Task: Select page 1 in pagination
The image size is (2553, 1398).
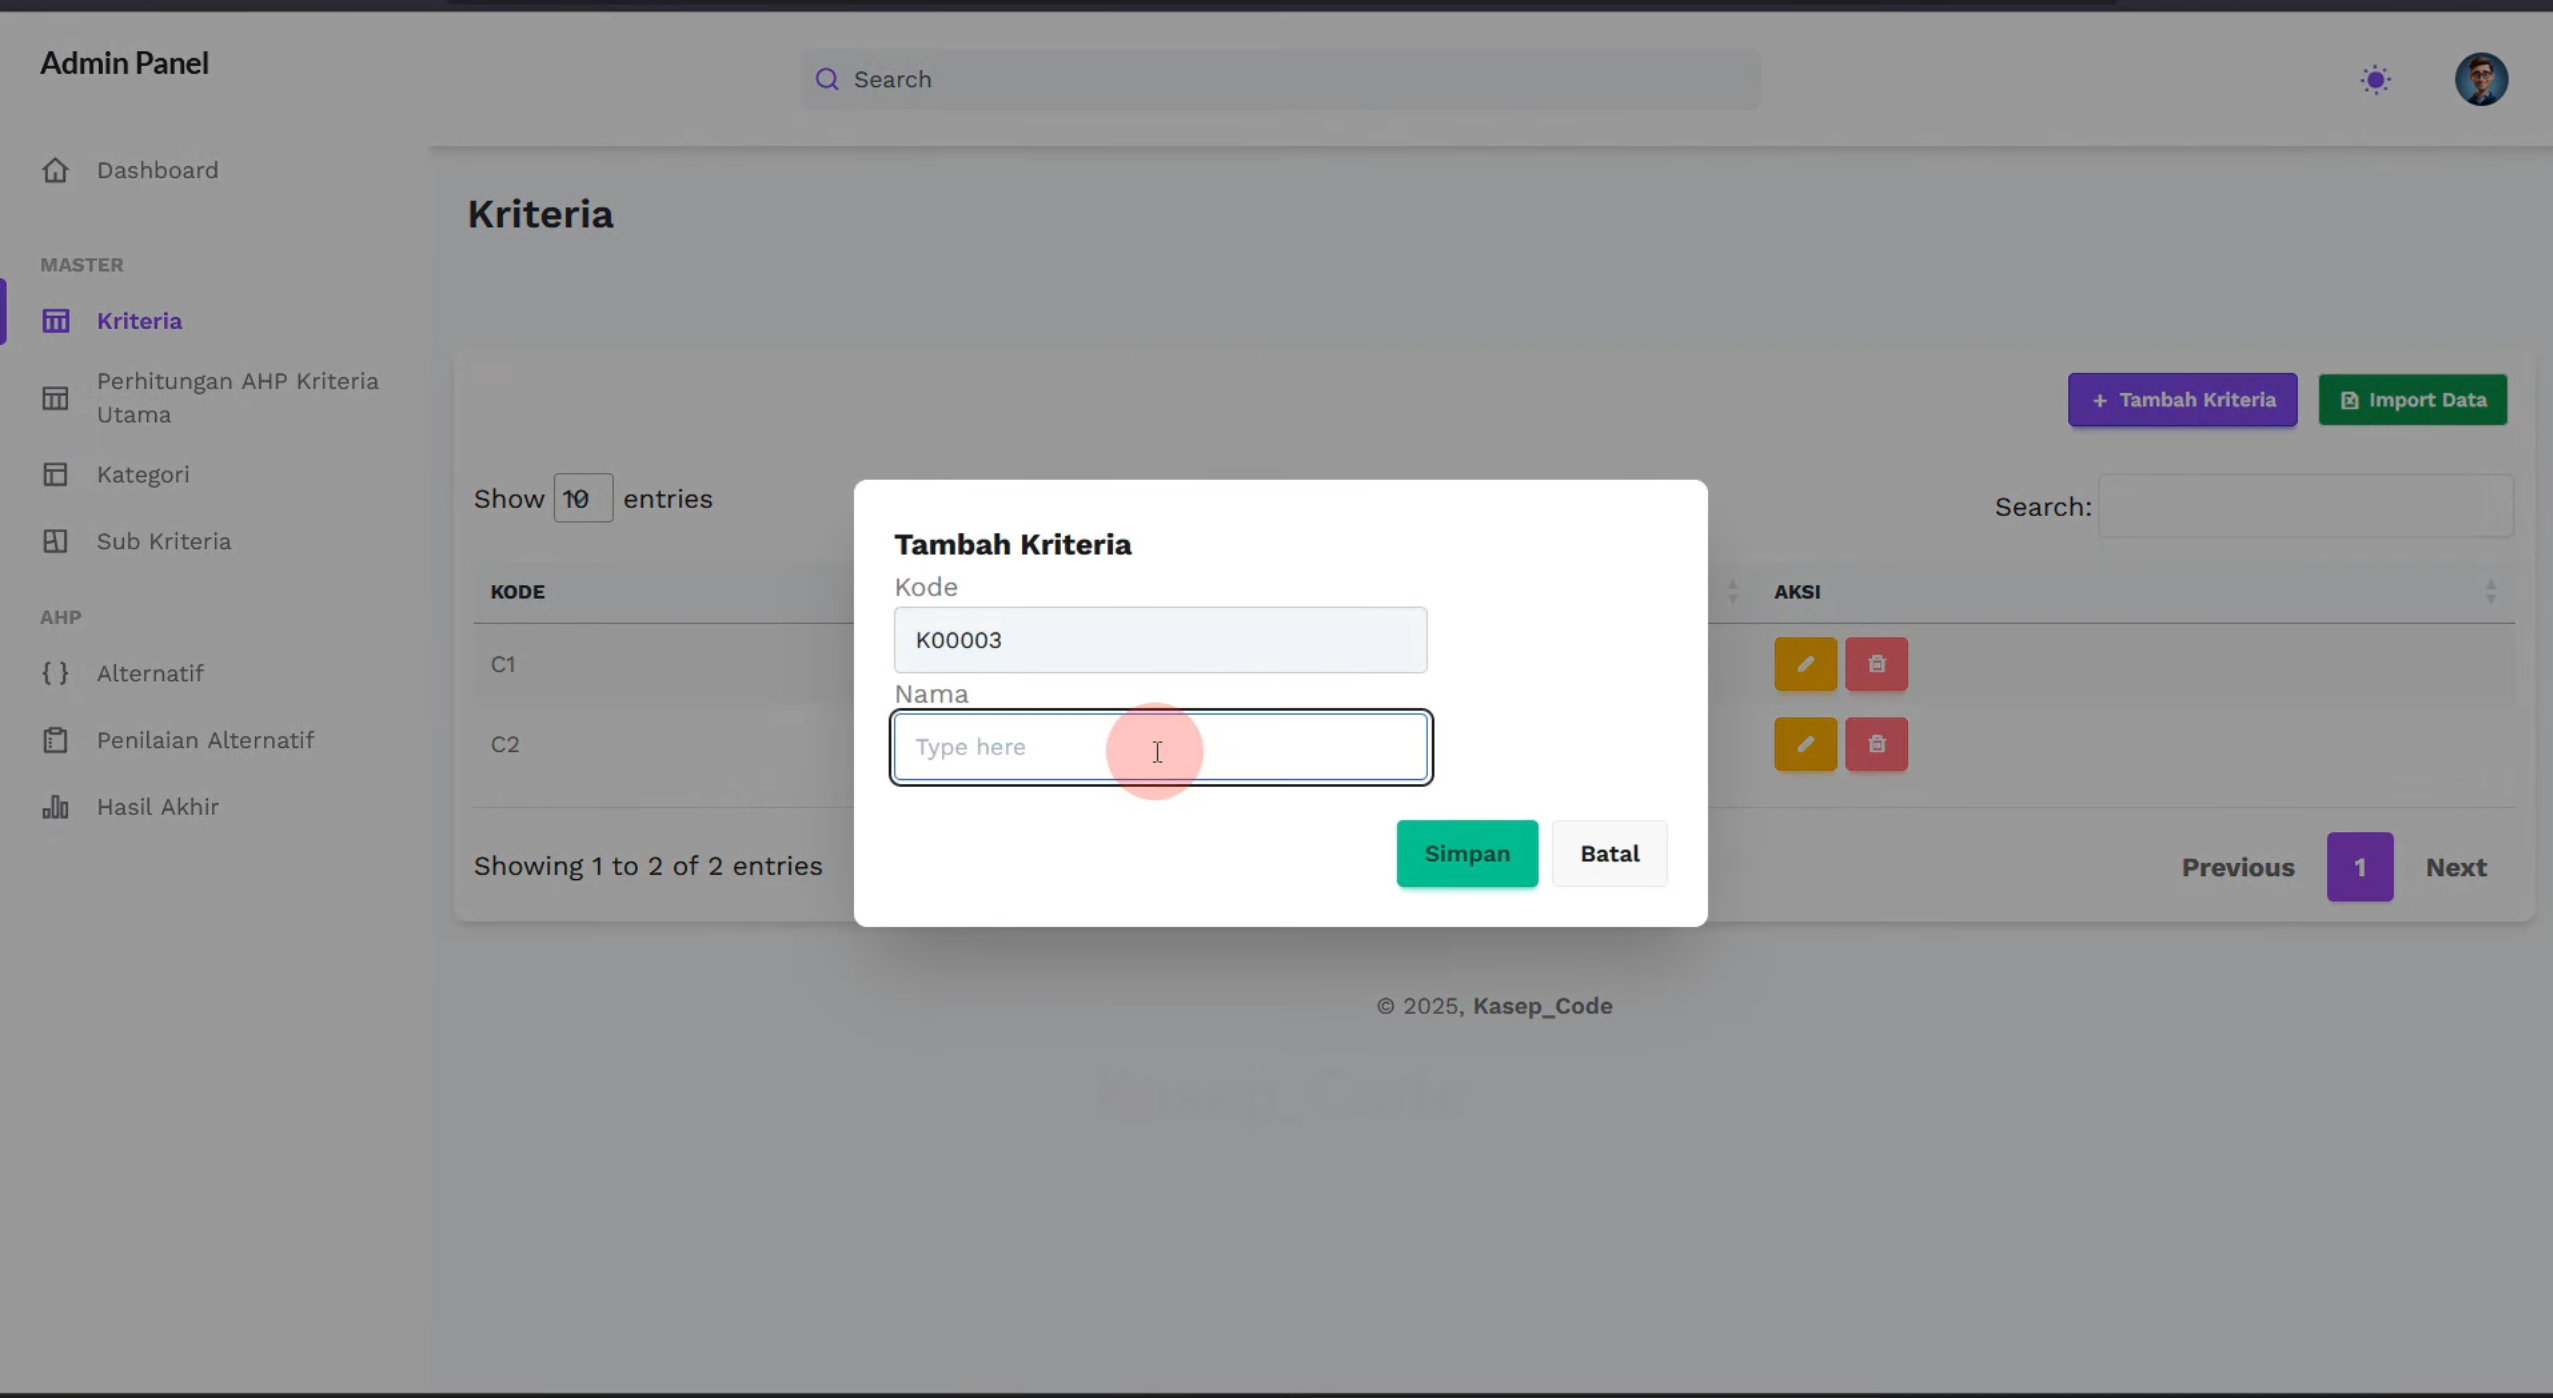Action: (x=2359, y=867)
